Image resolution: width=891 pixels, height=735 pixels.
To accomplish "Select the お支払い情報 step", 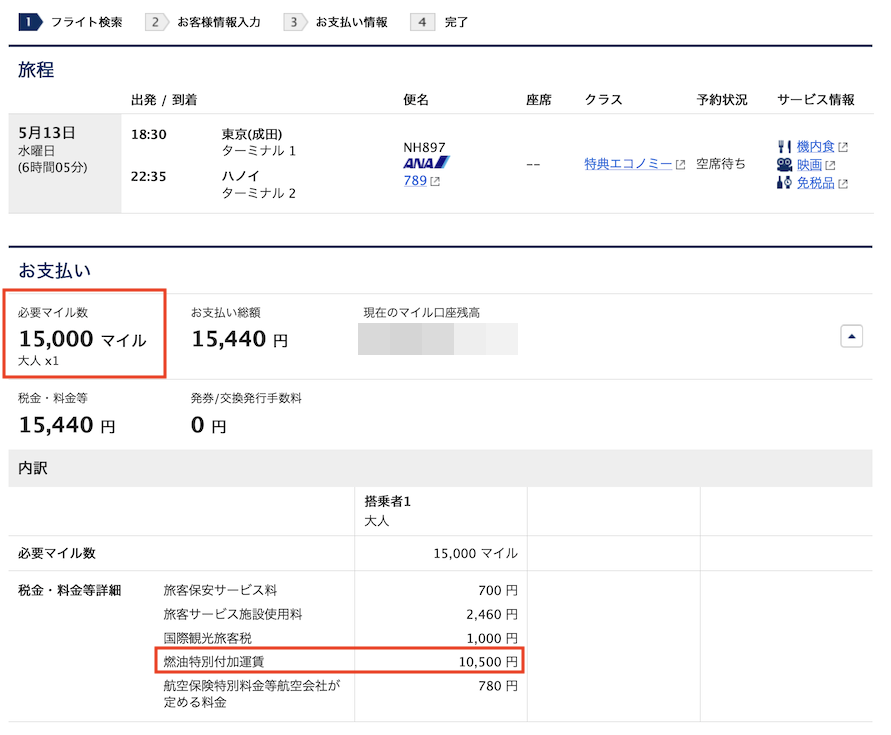I will tap(352, 21).
